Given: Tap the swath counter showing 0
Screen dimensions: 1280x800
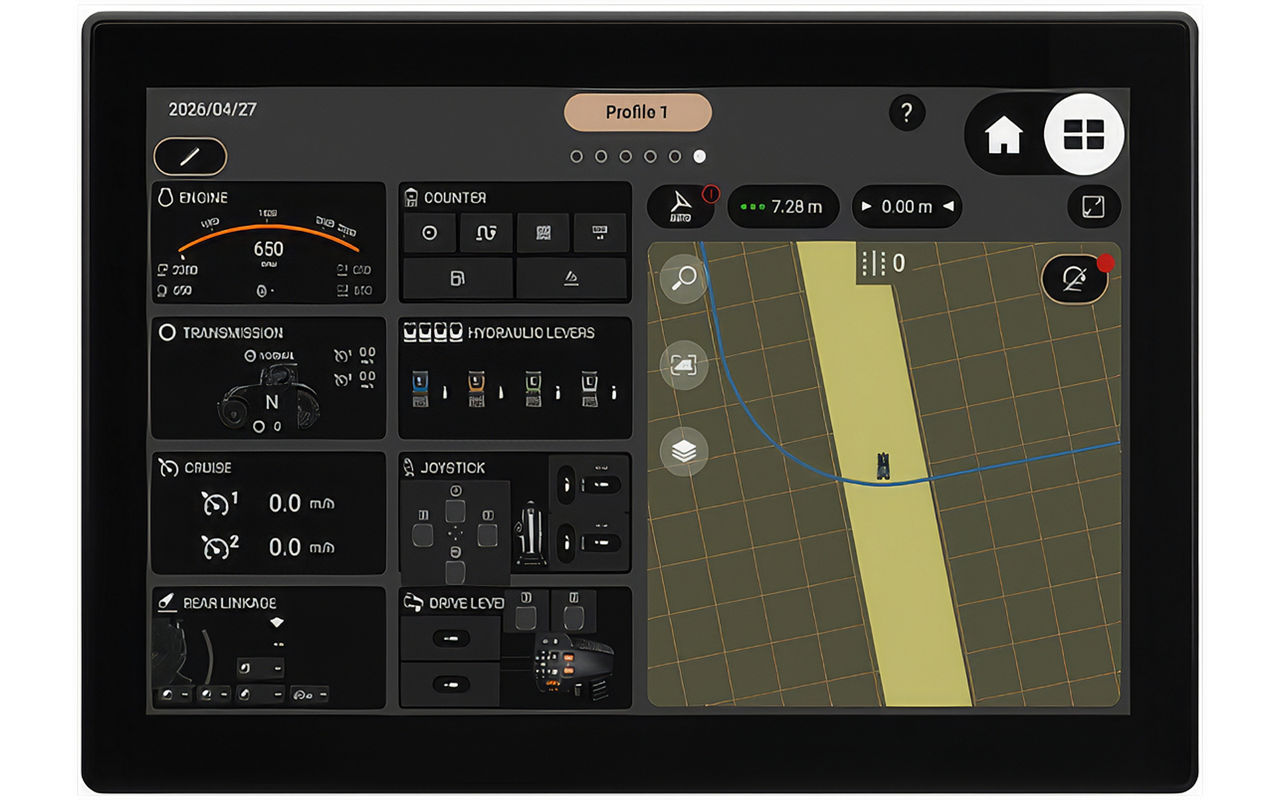Looking at the screenshot, I should (883, 263).
